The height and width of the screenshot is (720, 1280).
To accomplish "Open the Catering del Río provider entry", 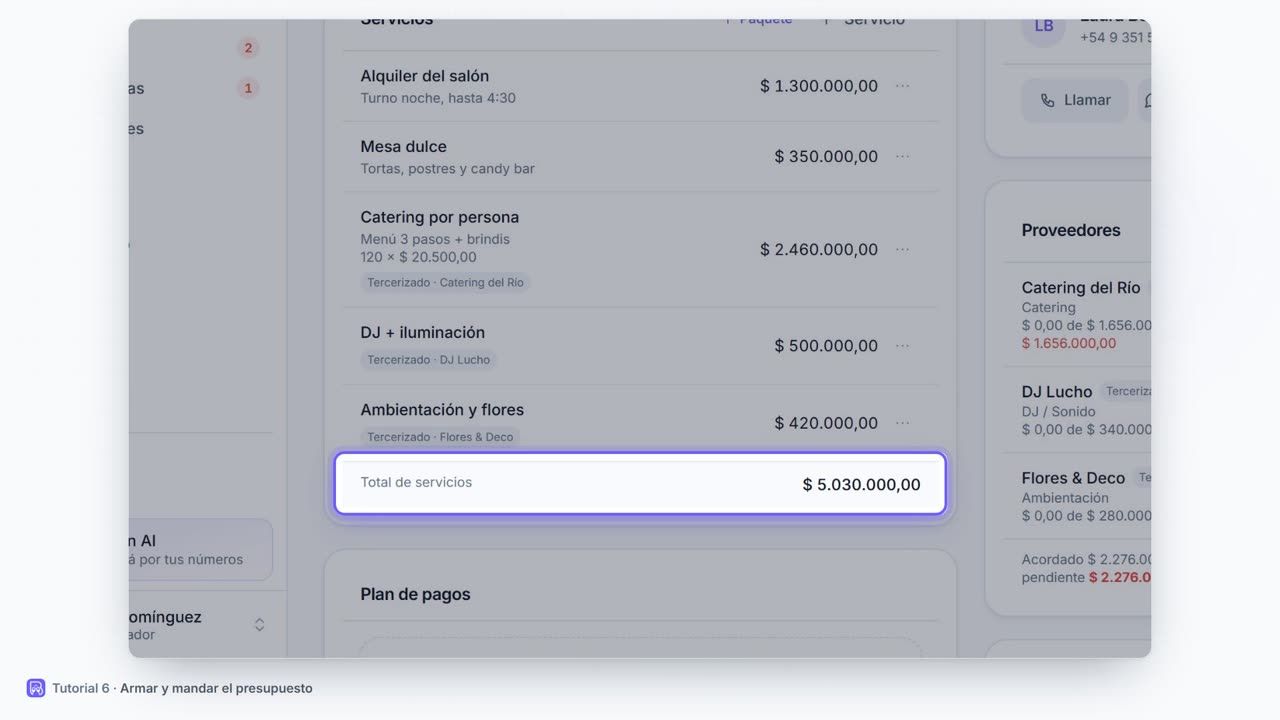I will click(x=1077, y=315).
